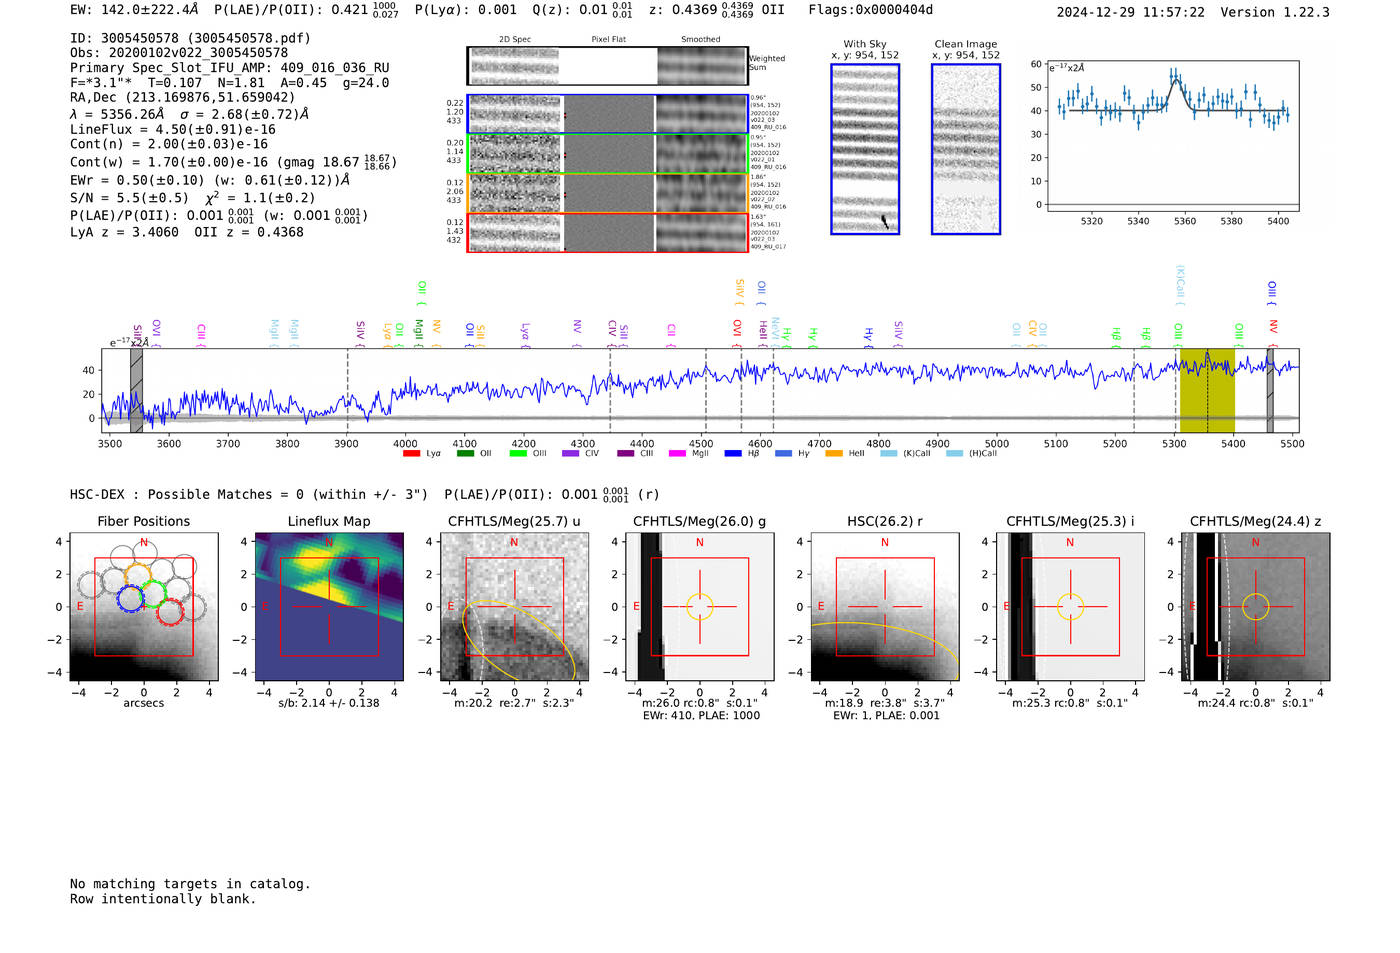Click the orange aperture circle in the g-band cutout
This screenshot has width=1400, height=953.
click(x=700, y=607)
